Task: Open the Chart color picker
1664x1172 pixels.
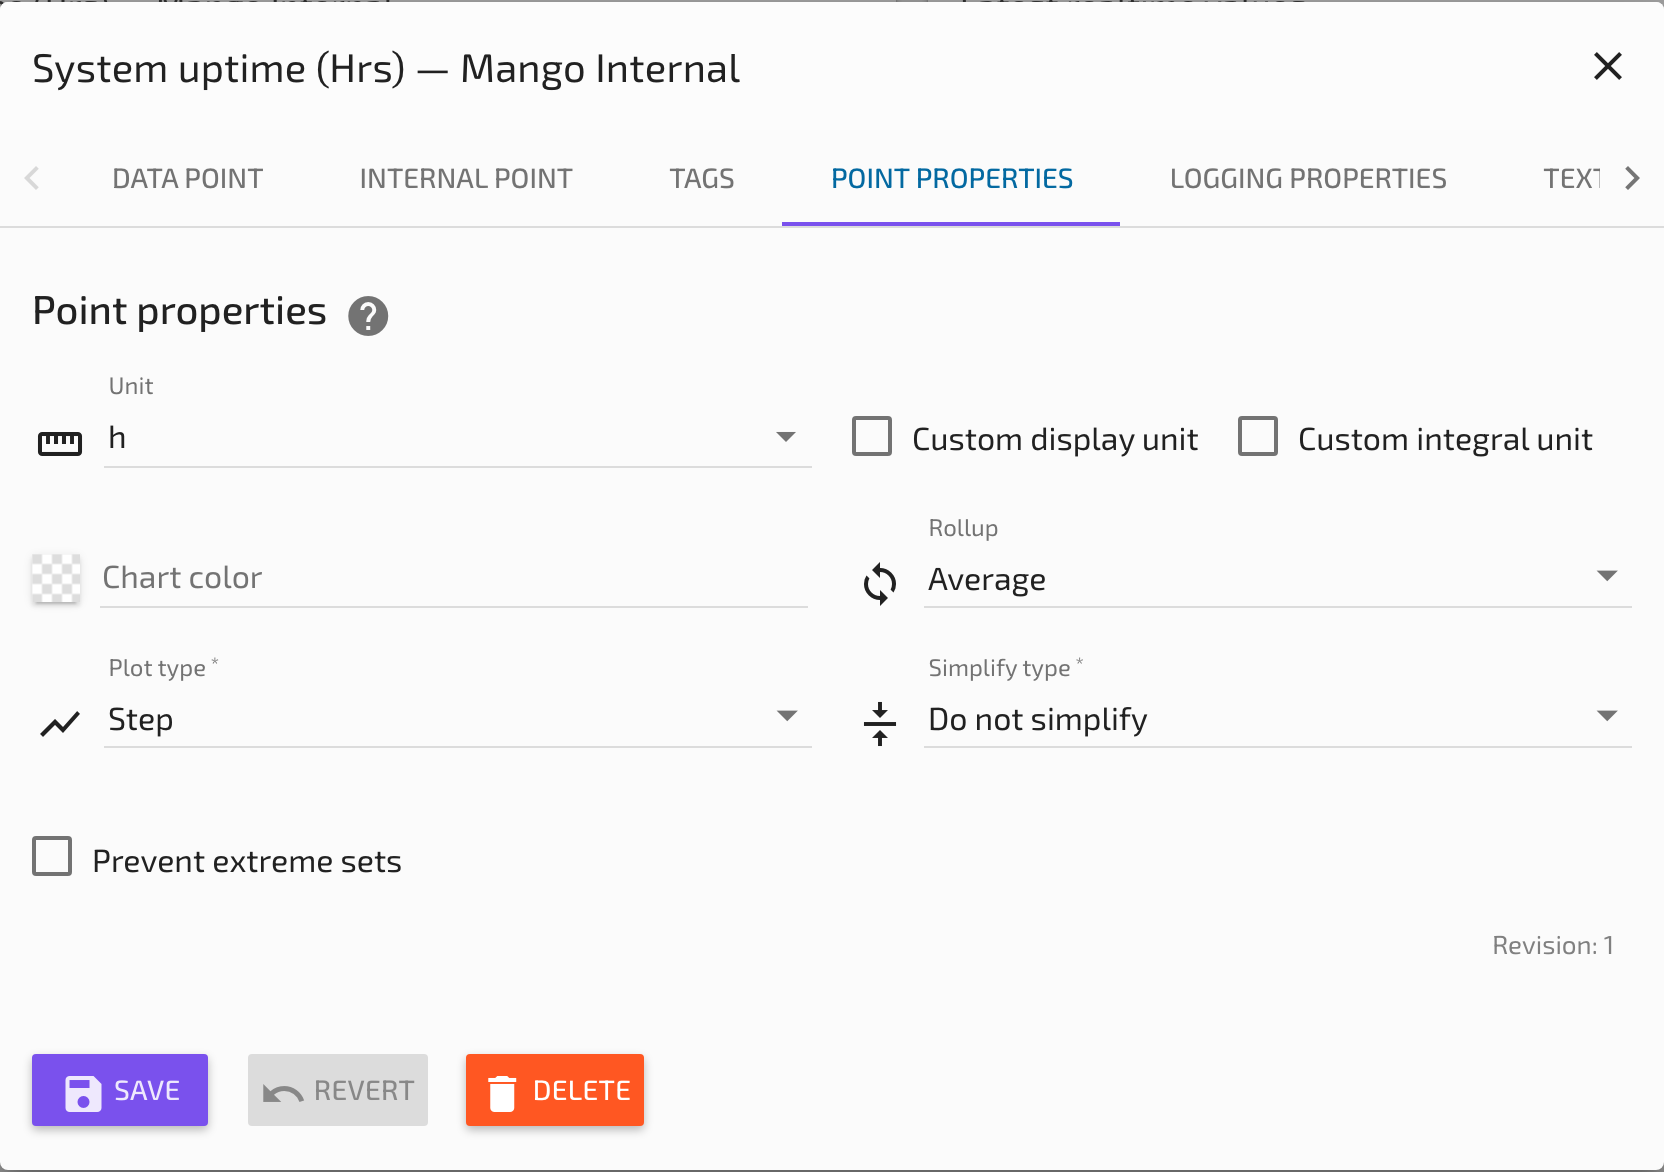Action: (x=57, y=578)
